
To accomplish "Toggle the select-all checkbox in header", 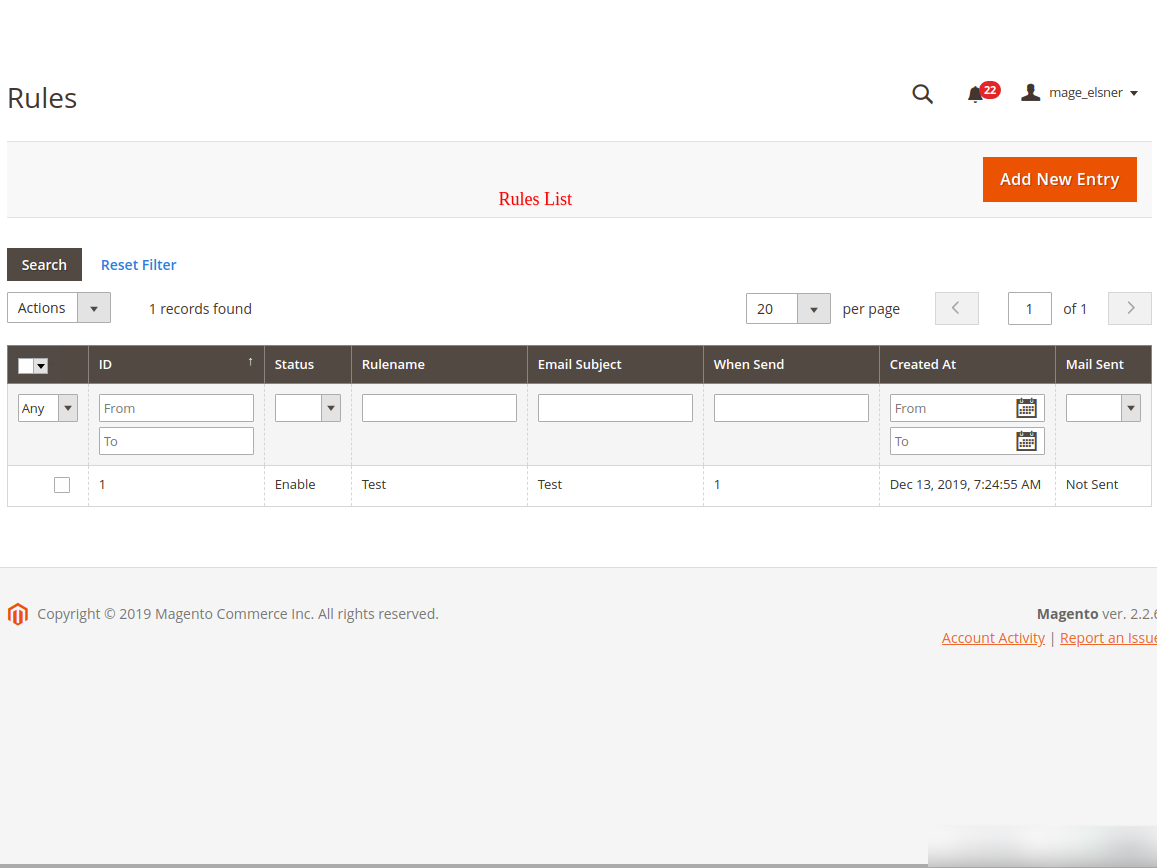I will (x=26, y=366).
